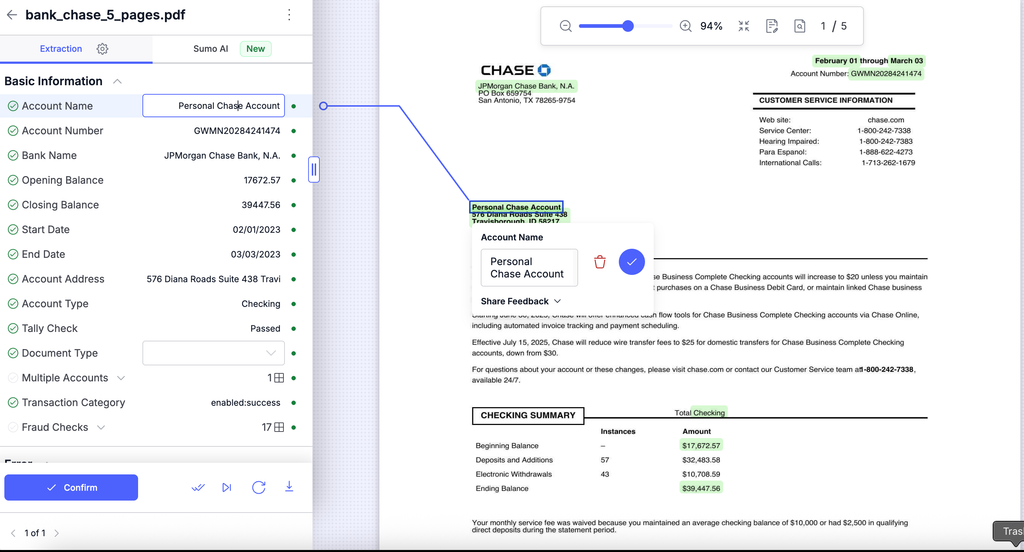Select the Transaction Category value enabled:success
Viewport: 1024px width, 552px height.
coord(246,402)
